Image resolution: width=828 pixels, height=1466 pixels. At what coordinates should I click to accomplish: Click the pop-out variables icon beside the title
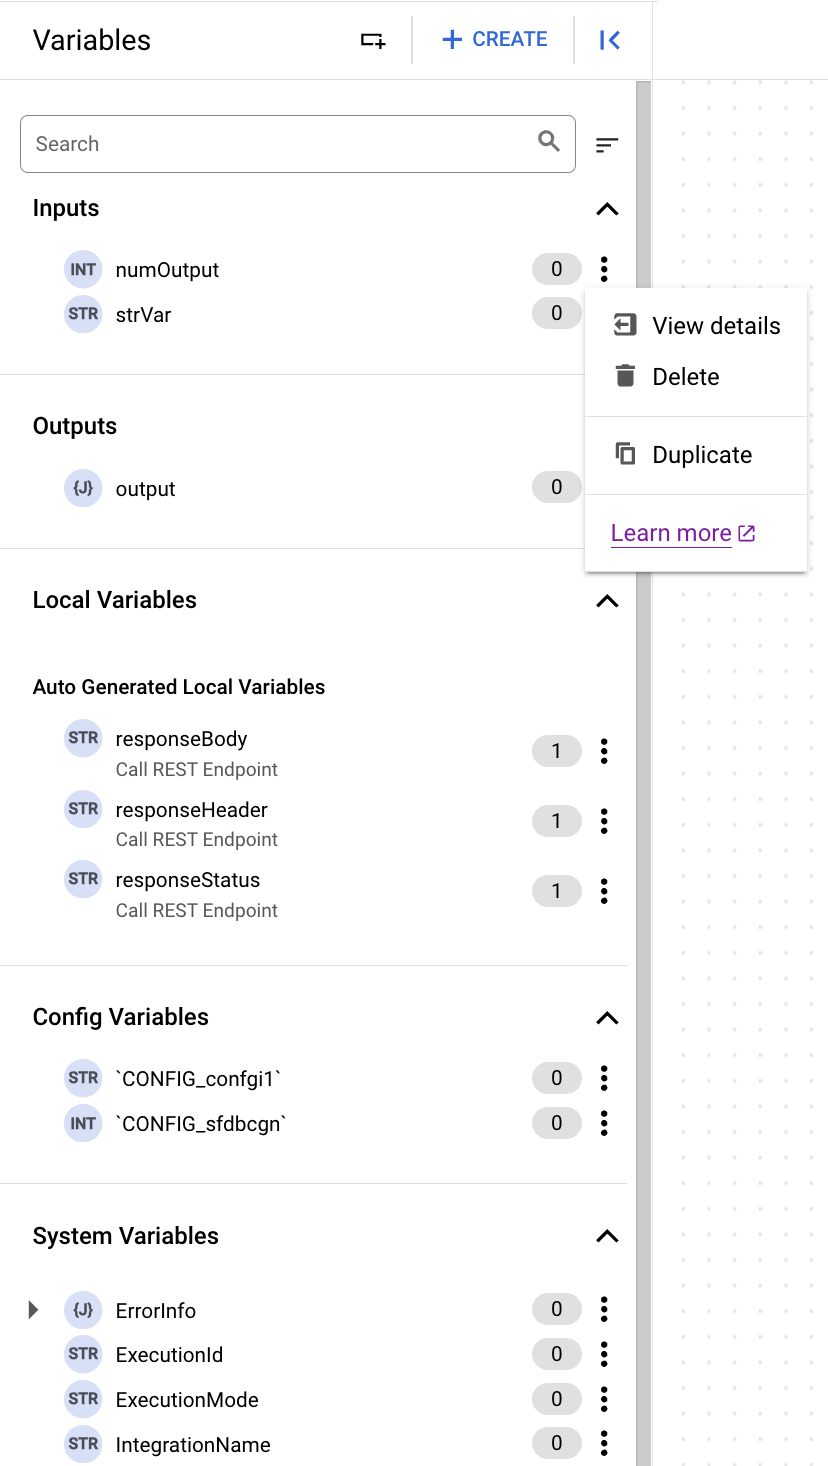(371, 39)
